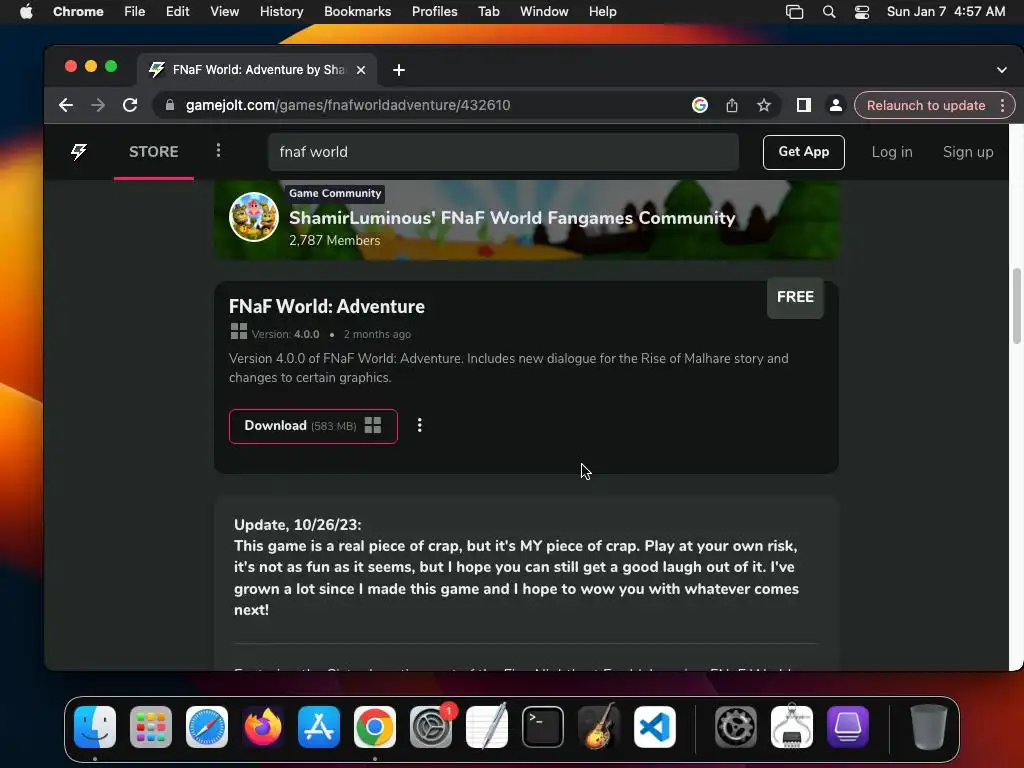Open the App Store from the dock
The width and height of the screenshot is (1024, 768).
[x=319, y=727]
